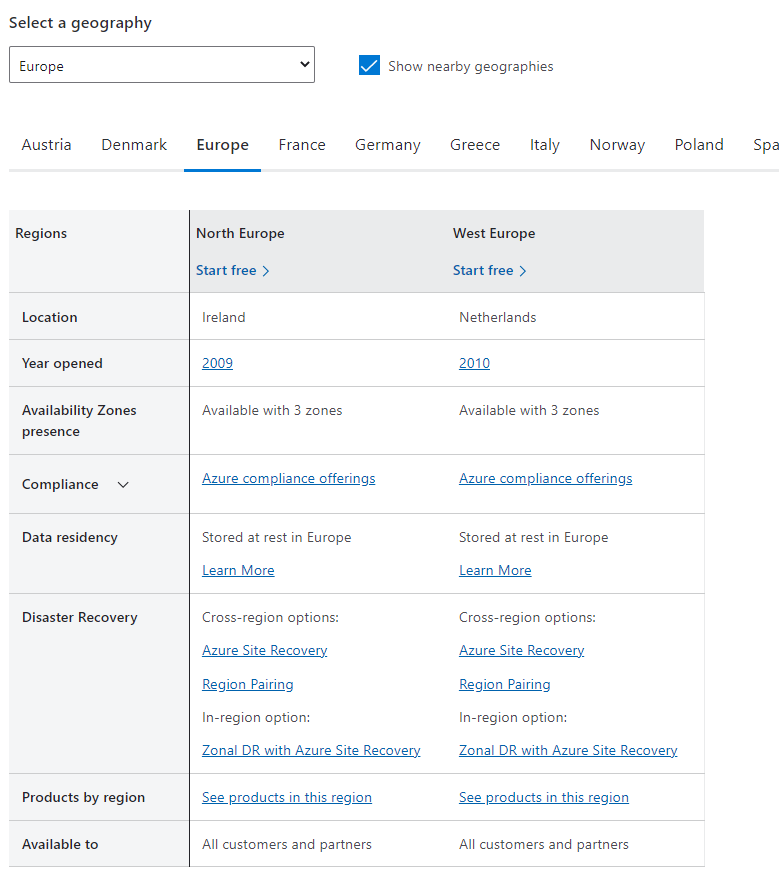Open West Europe Zonal DR with Azure Site Recovery
This screenshot has width=779, height=869.
(568, 750)
